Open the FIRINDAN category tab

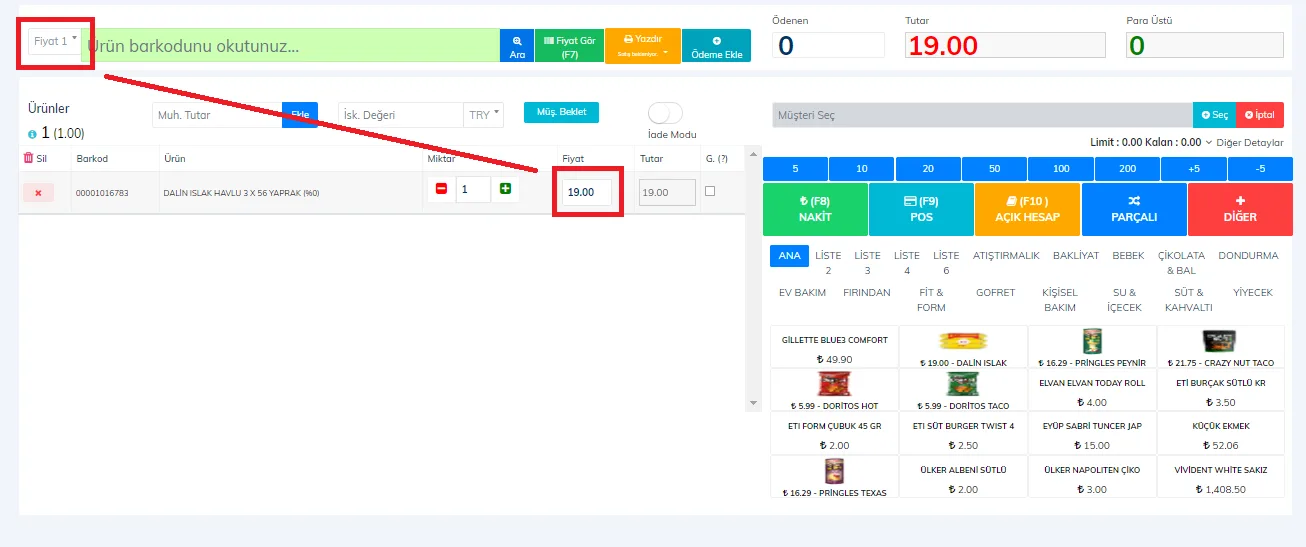pos(867,293)
